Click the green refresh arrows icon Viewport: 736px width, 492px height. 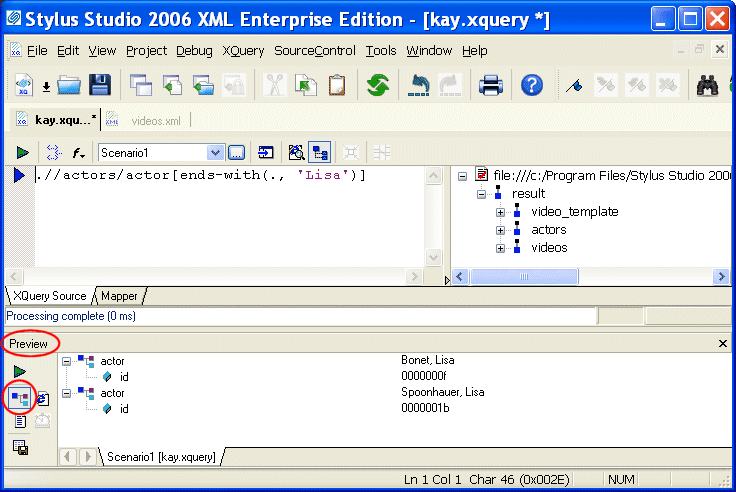point(377,85)
